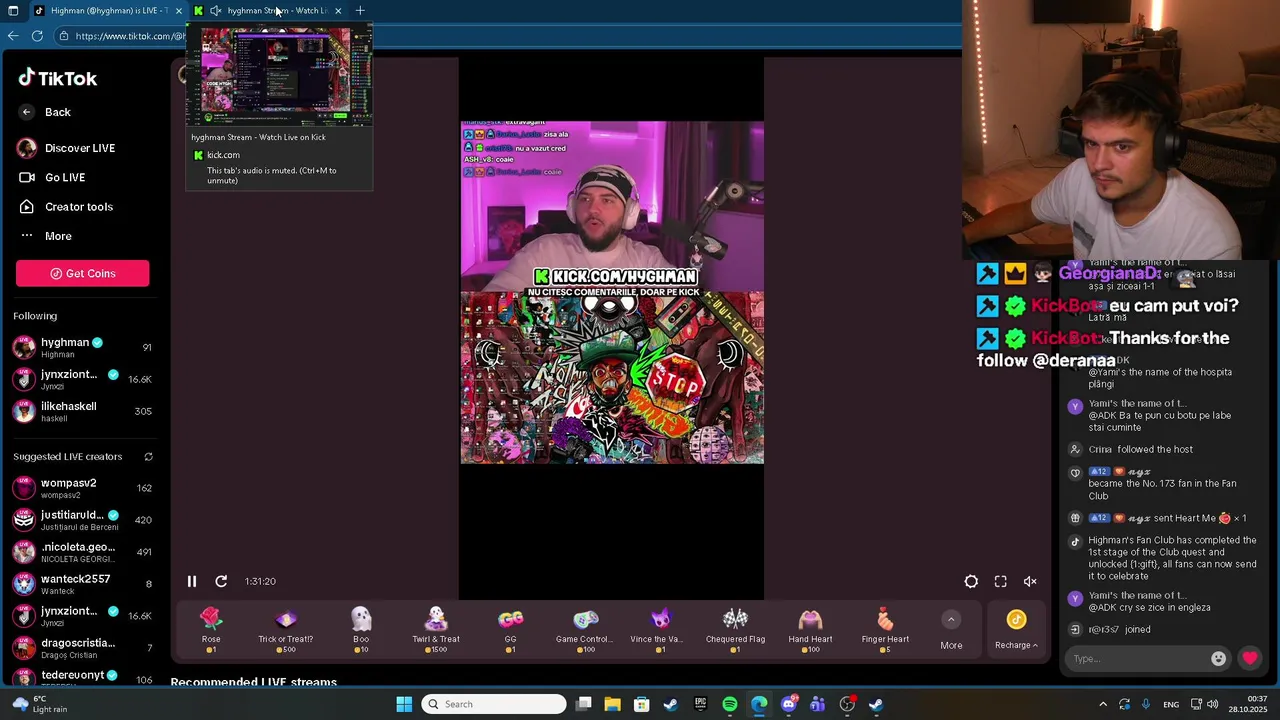Open wompasv2 suggested creator
The image size is (1280, 720).
[82, 488]
